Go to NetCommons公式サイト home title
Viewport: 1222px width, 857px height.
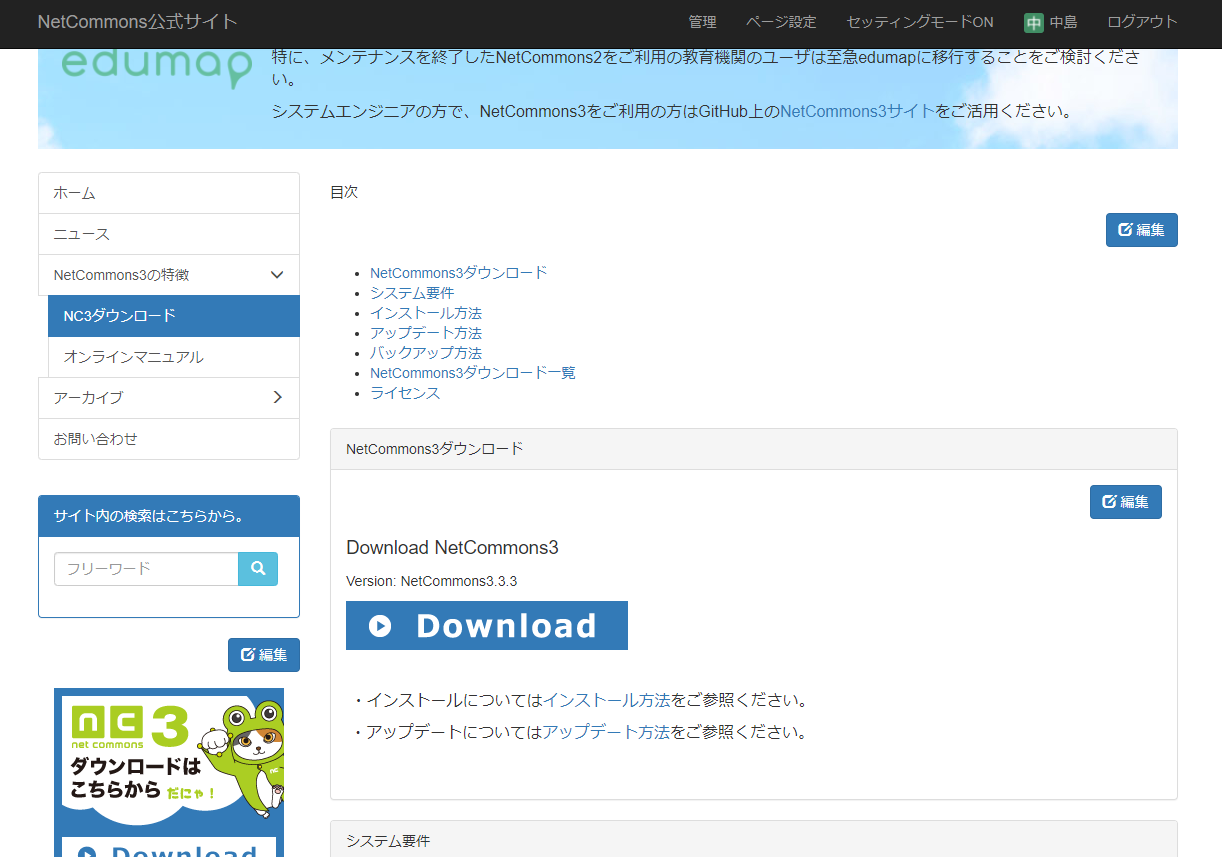tap(138, 22)
